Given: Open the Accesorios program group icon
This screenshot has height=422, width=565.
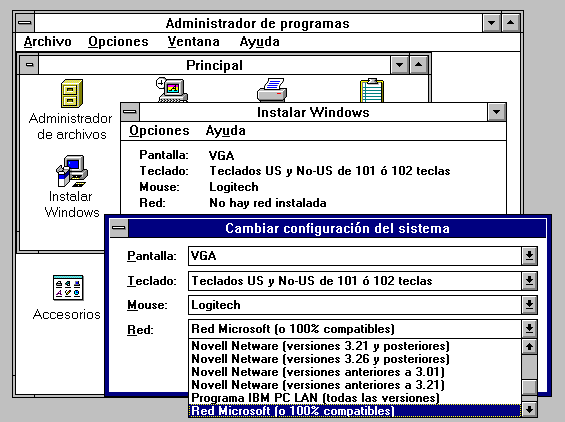Looking at the screenshot, I should coord(68,288).
